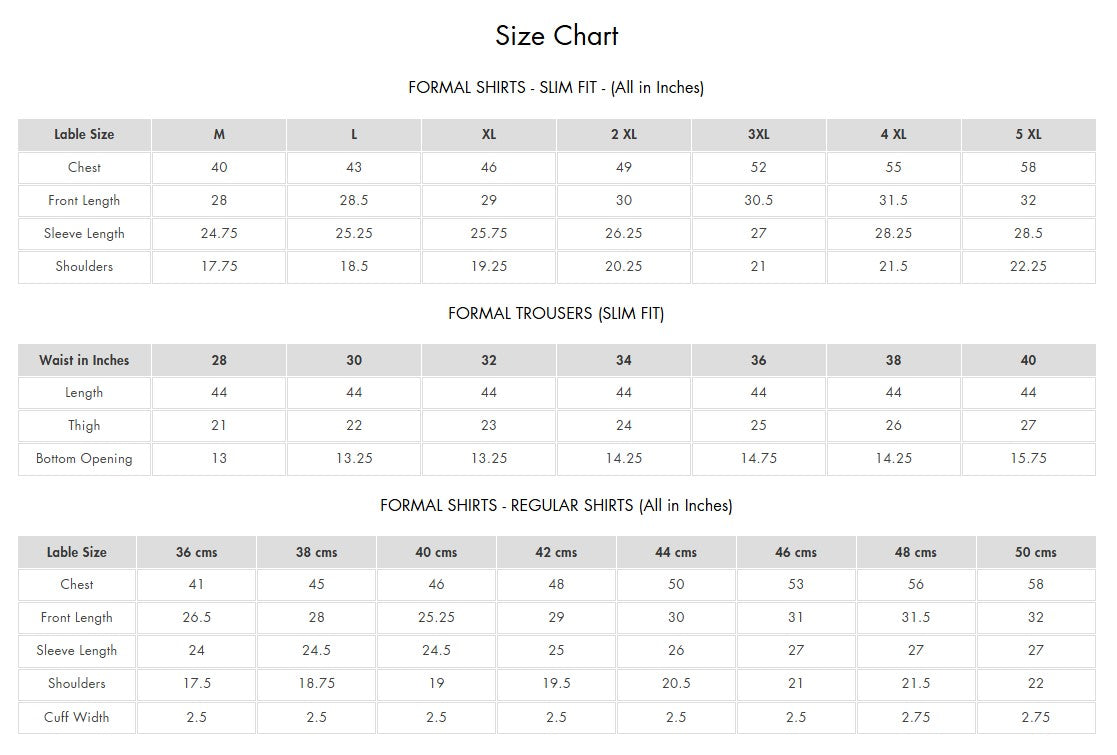Click the 3XL column header in slim fit table
Image resolution: width=1117 pixels, height=755 pixels.
759,135
